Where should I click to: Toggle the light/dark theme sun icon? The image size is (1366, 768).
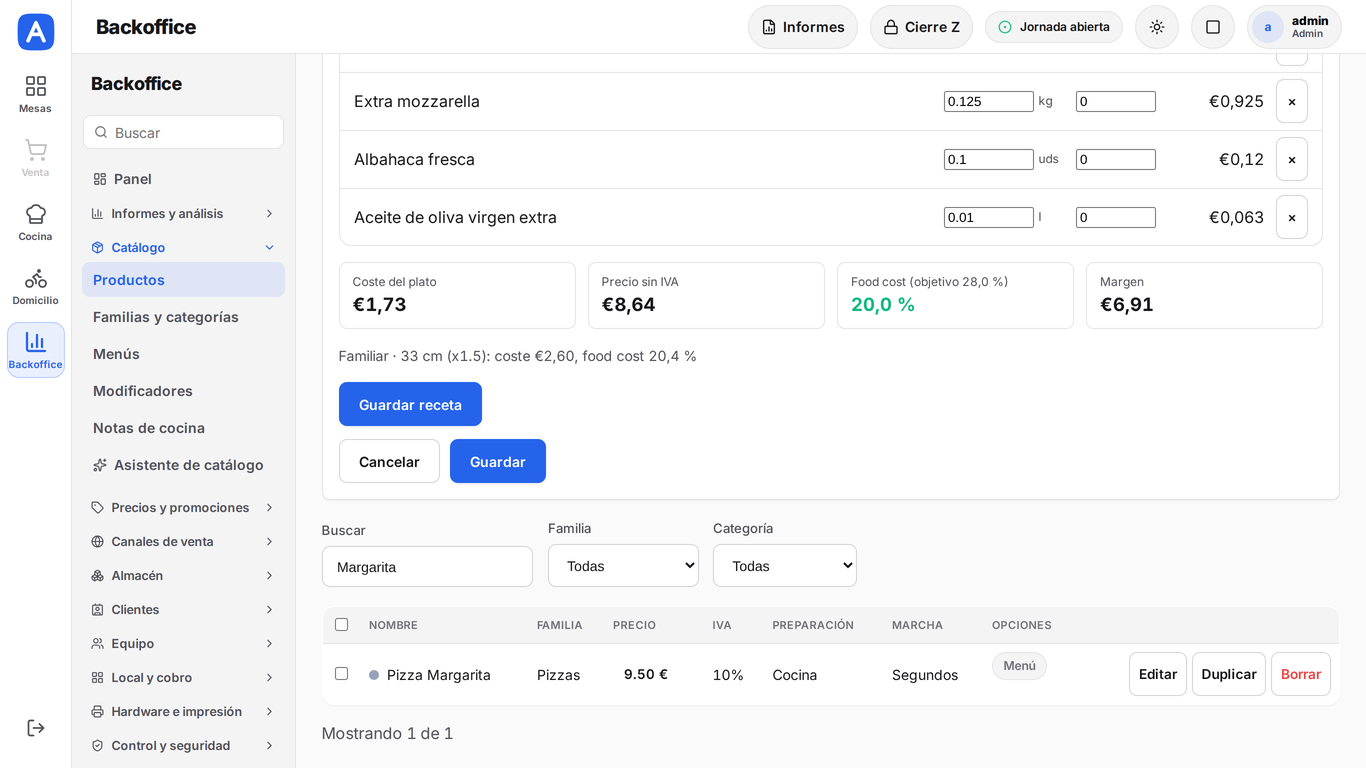click(1157, 27)
